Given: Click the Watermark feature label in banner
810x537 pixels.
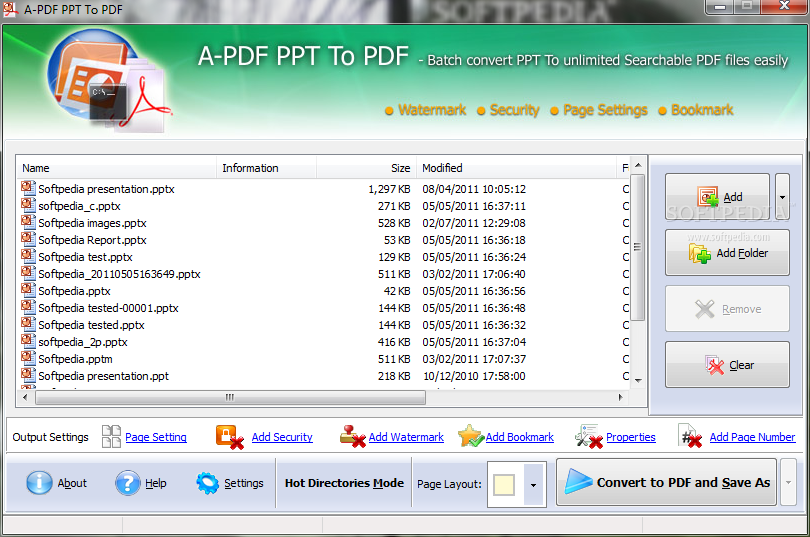Looking at the screenshot, I should [432, 110].
